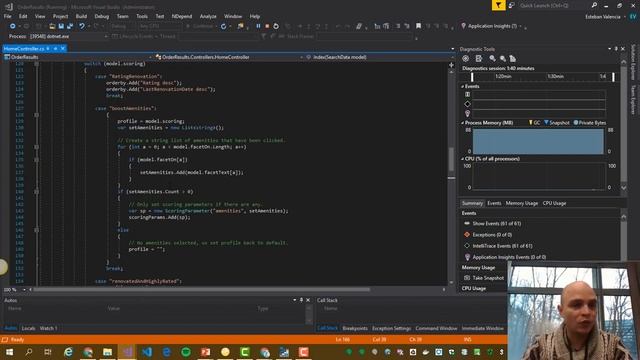The image size is (640, 360).
Task: Click the Send Feedback icon beside Quick Launch
Action: pos(511,5)
